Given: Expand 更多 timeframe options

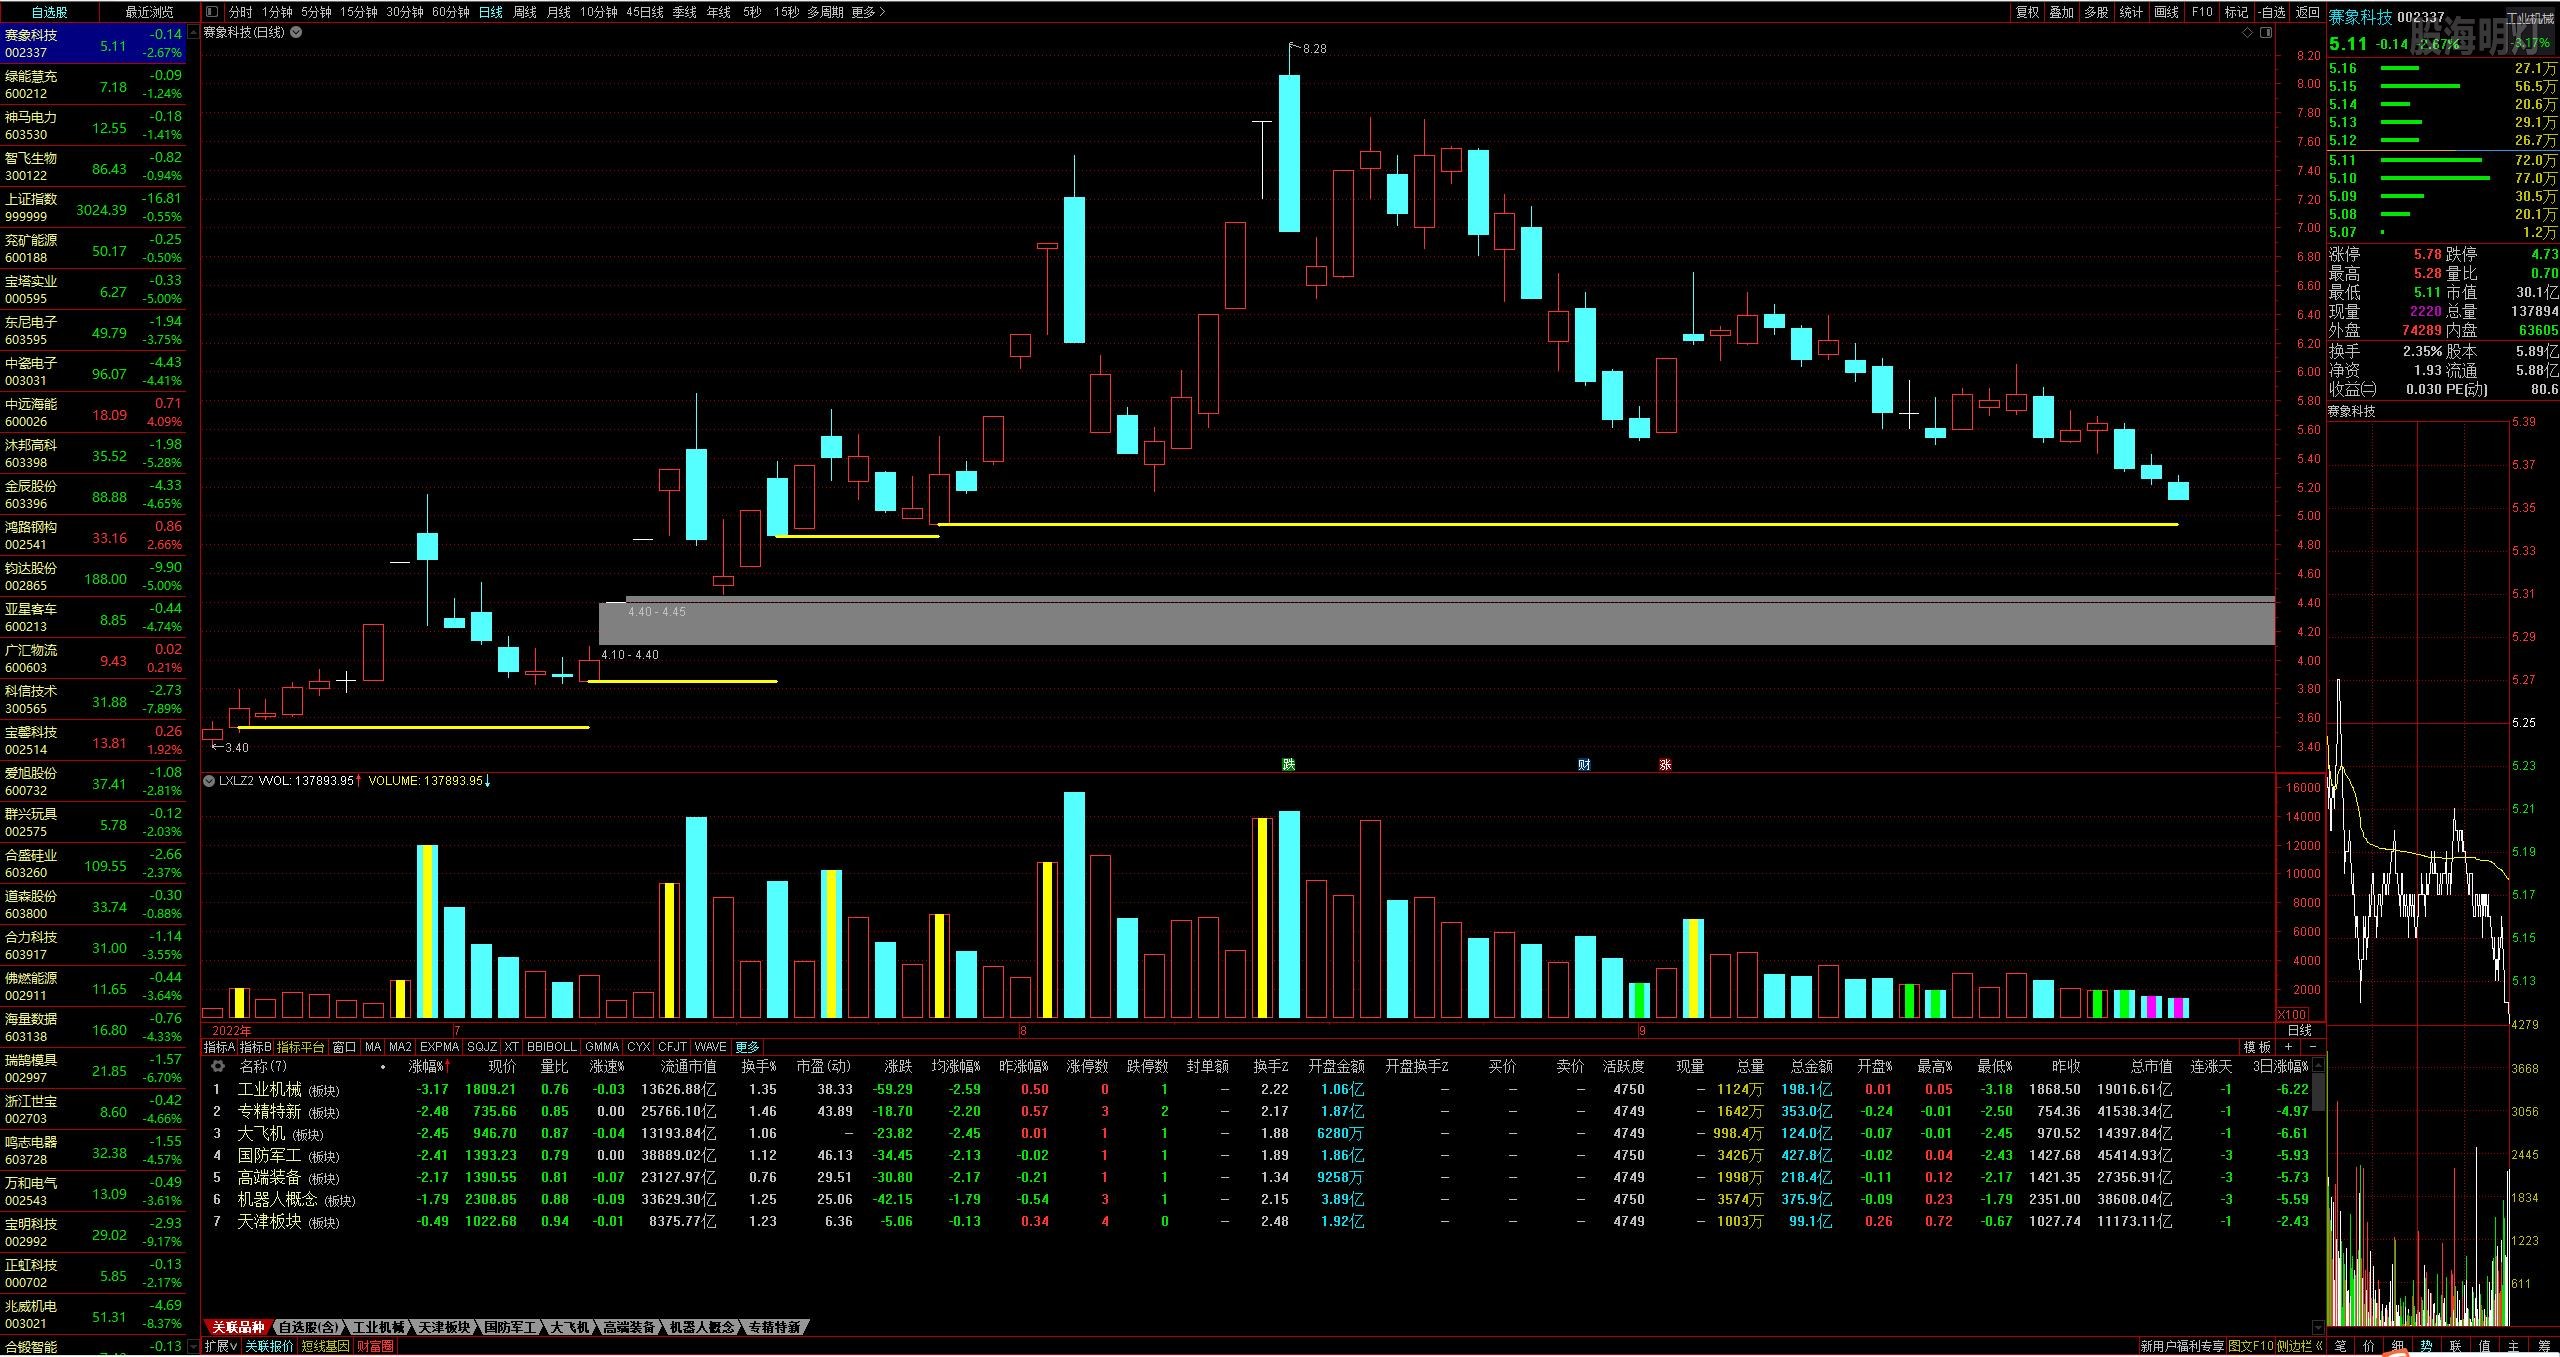Looking at the screenshot, I should [x=868, y=12].
